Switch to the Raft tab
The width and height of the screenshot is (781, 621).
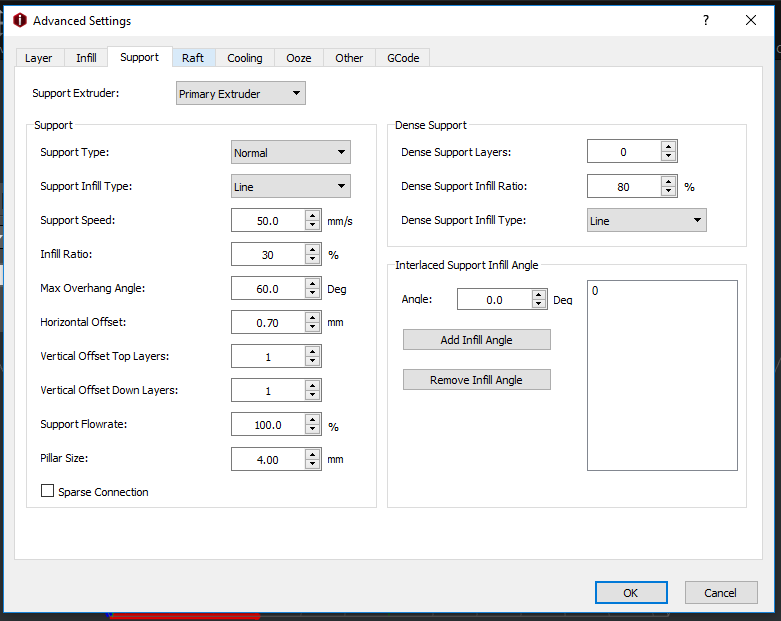click(193, 58)
